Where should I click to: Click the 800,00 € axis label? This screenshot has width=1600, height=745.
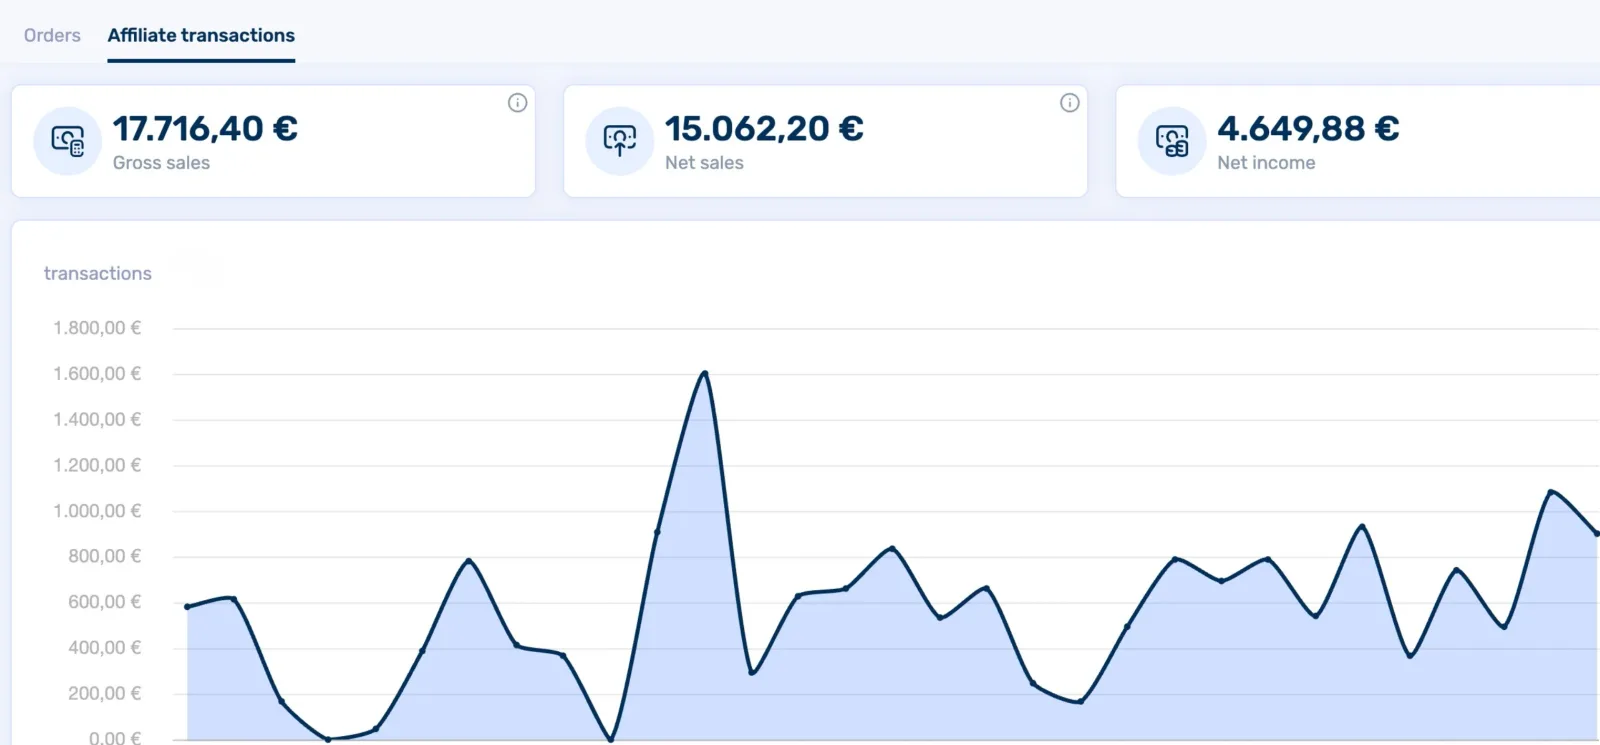coord(104,556)
